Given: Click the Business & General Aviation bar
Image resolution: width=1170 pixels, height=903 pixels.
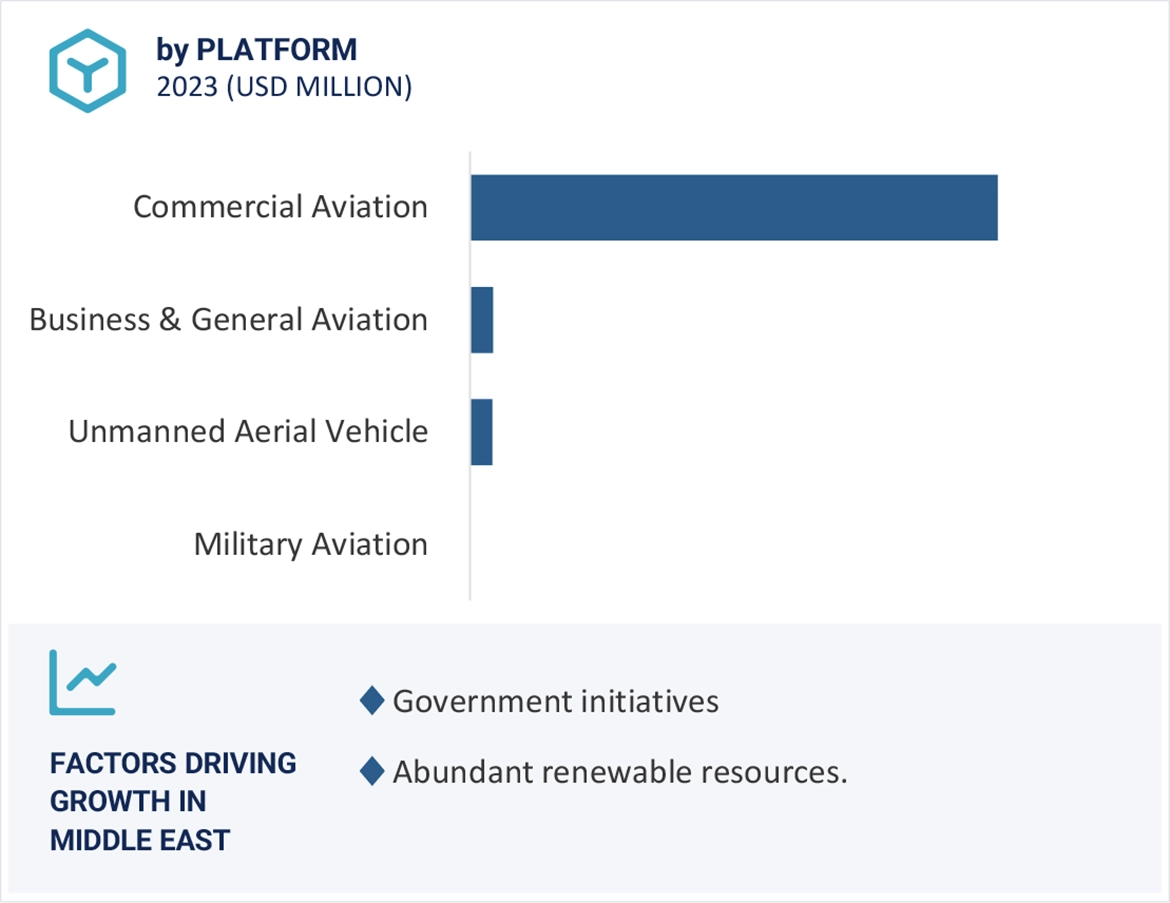Looking at the screenshot, I should (482, 319).
